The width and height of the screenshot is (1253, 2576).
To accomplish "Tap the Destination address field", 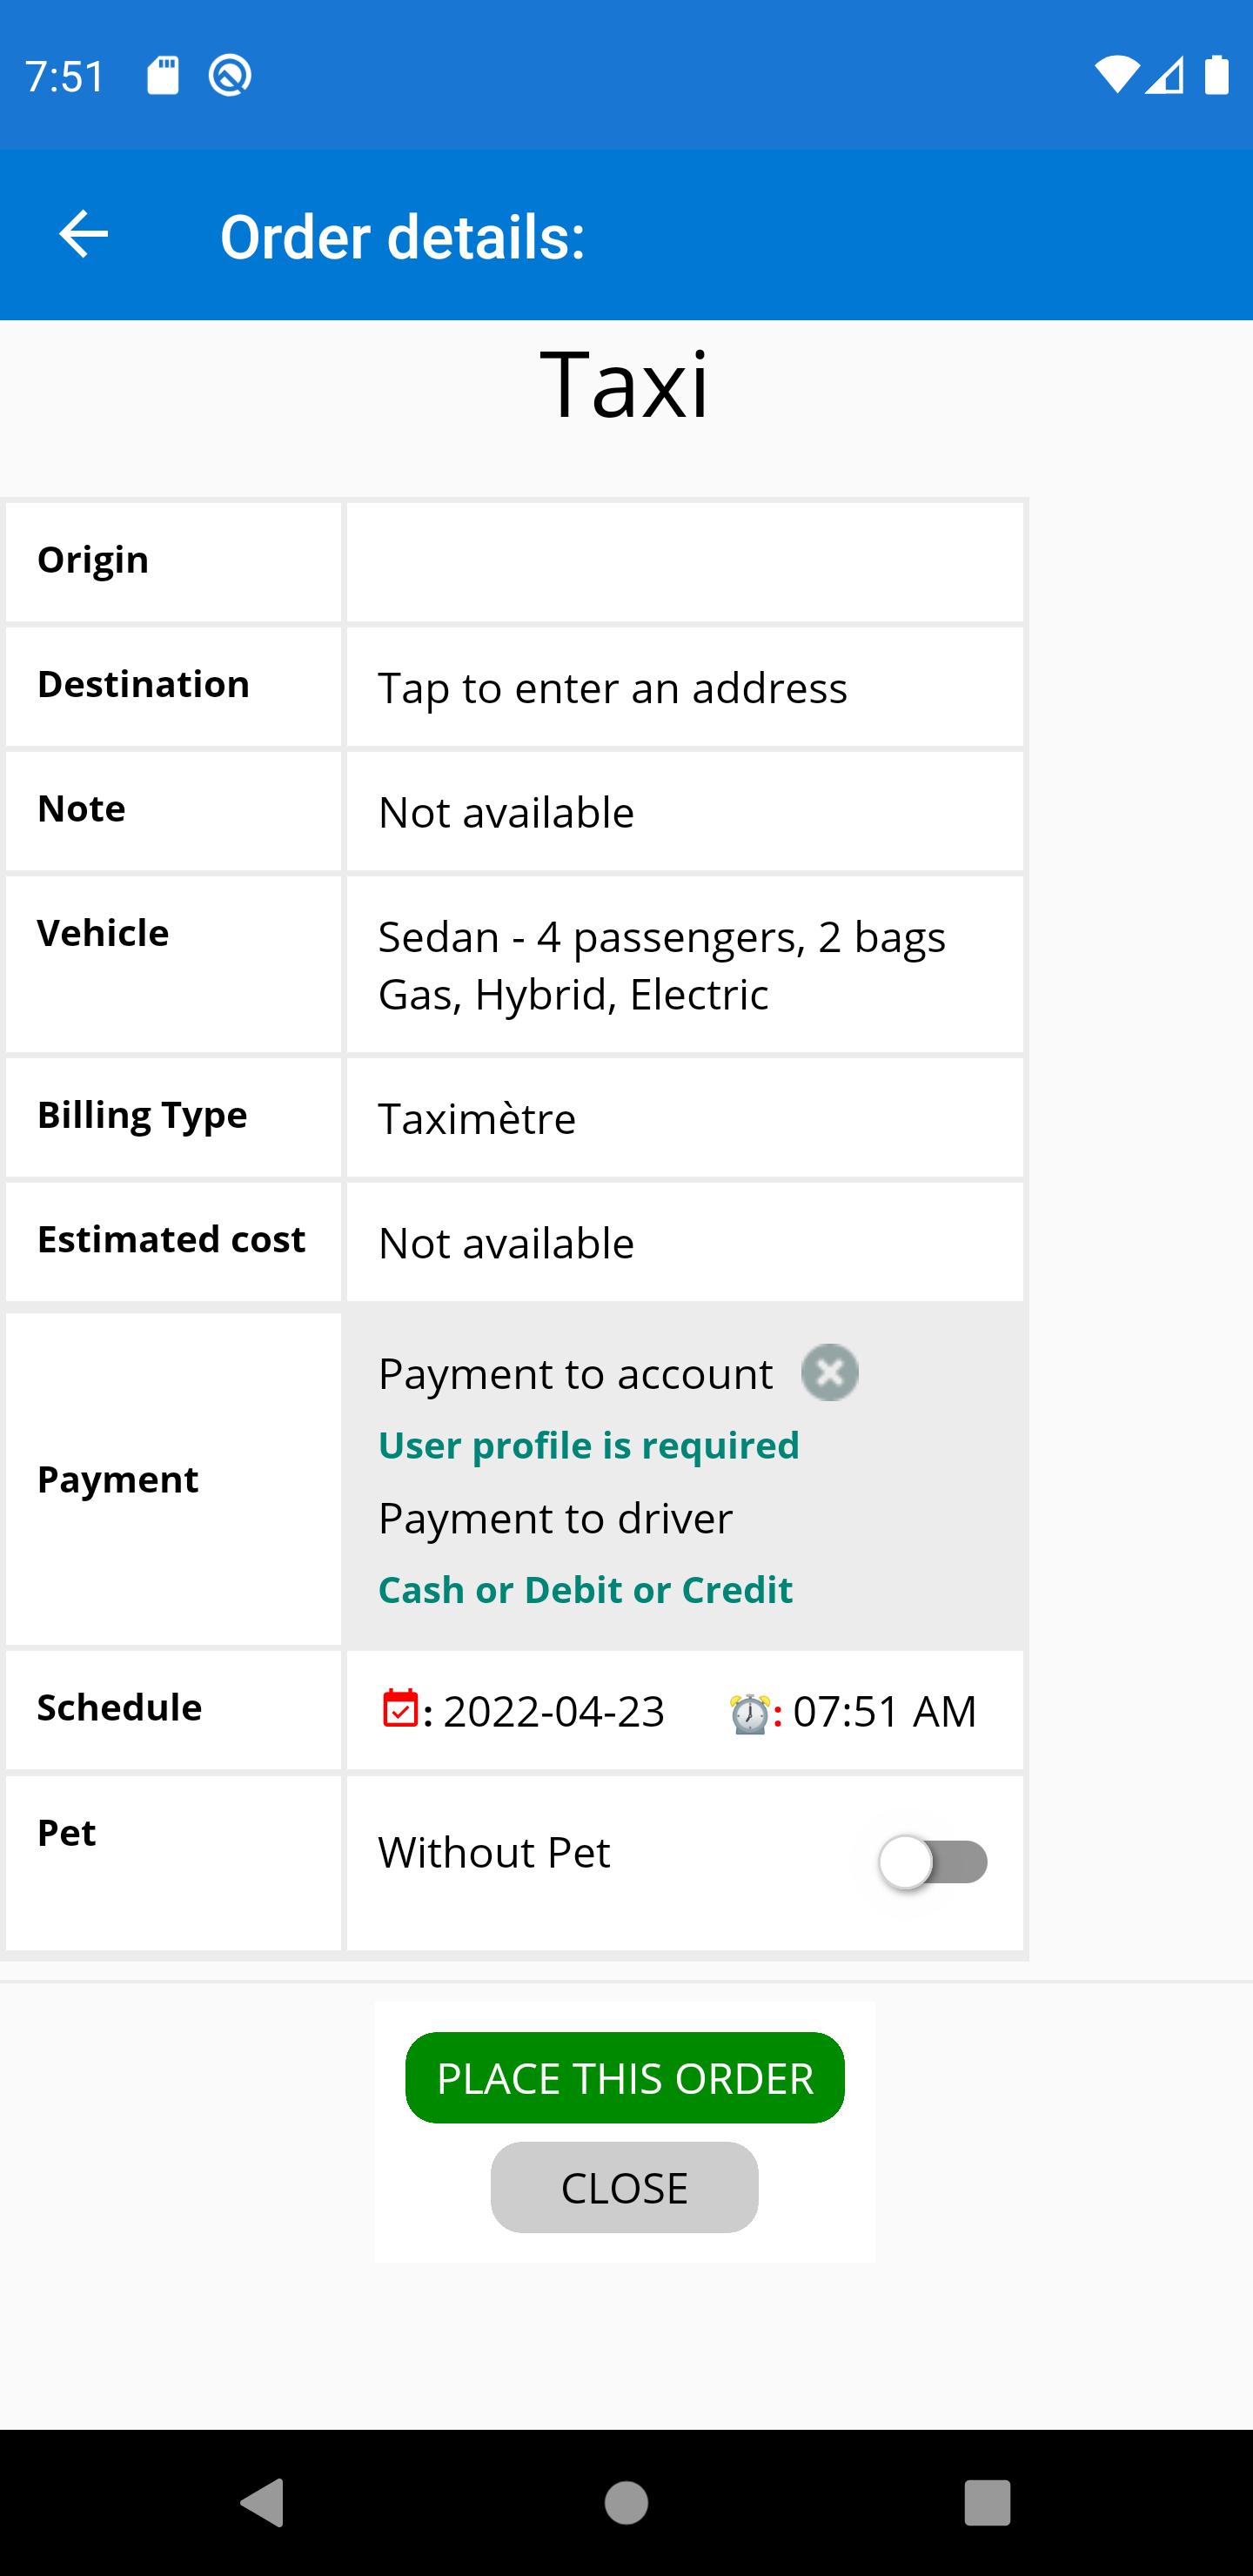I will pos(685,688).
